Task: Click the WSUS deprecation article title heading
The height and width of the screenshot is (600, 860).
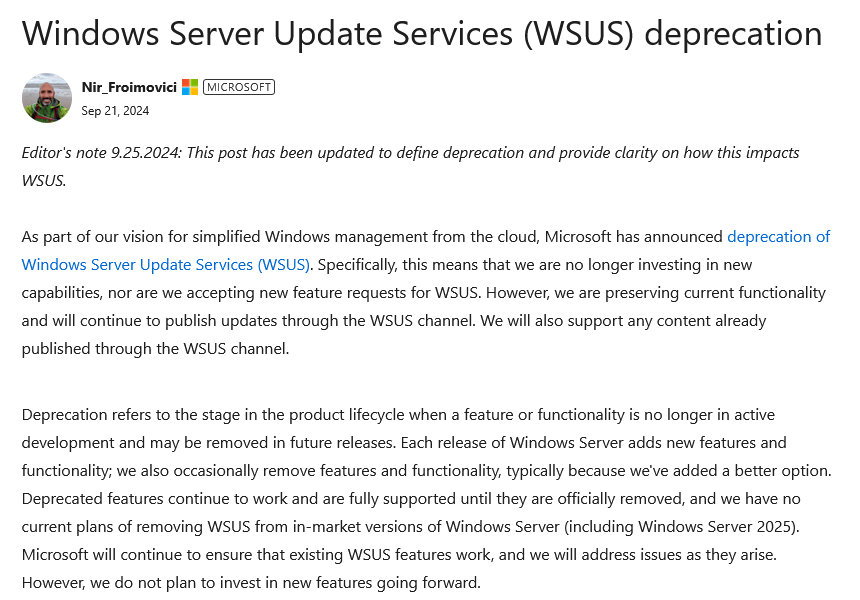Action: click(x=422, y=33)
